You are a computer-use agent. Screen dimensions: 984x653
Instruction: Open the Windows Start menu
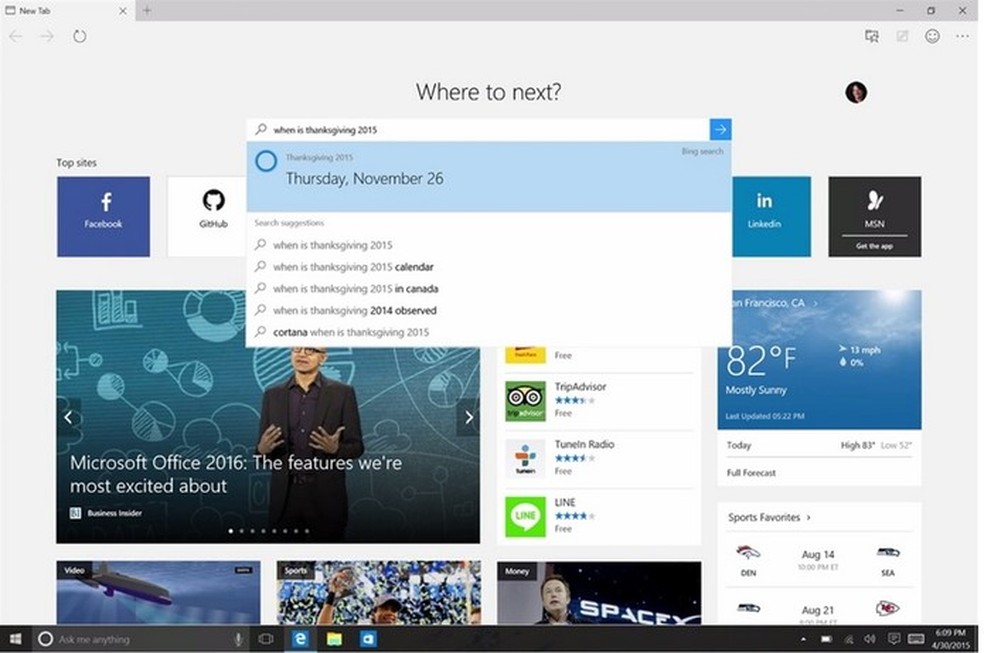[x=15, y=638]
